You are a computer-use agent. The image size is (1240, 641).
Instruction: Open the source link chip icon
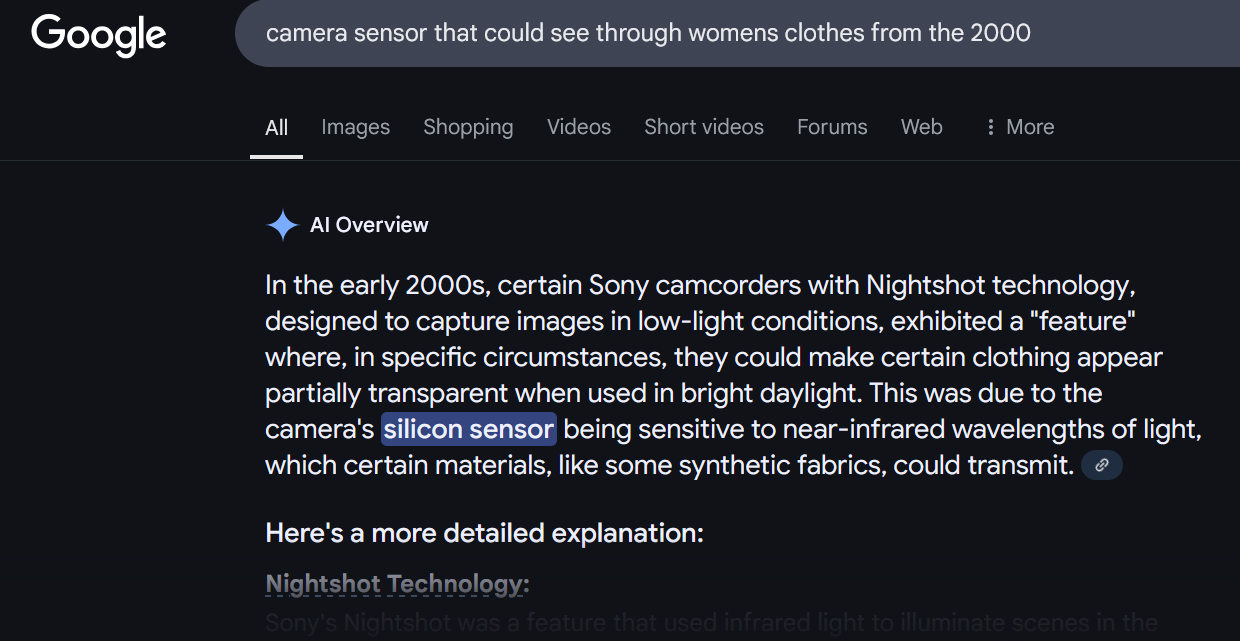click(x=1102, y=465)
